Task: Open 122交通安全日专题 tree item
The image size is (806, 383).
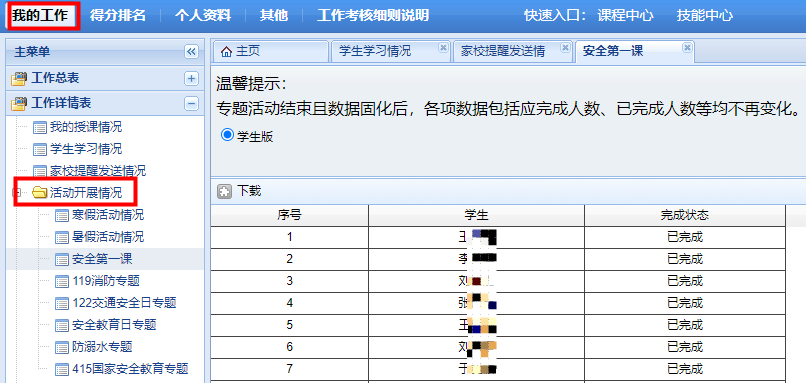Action: (x=124, y=303)
